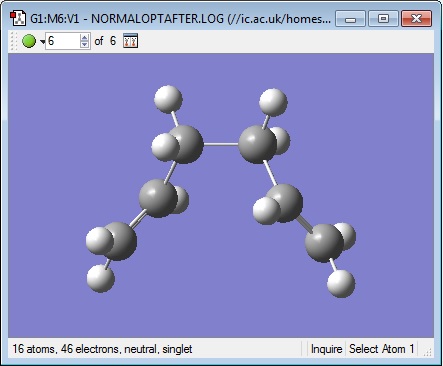Click the green animation play button

point(29,41)
